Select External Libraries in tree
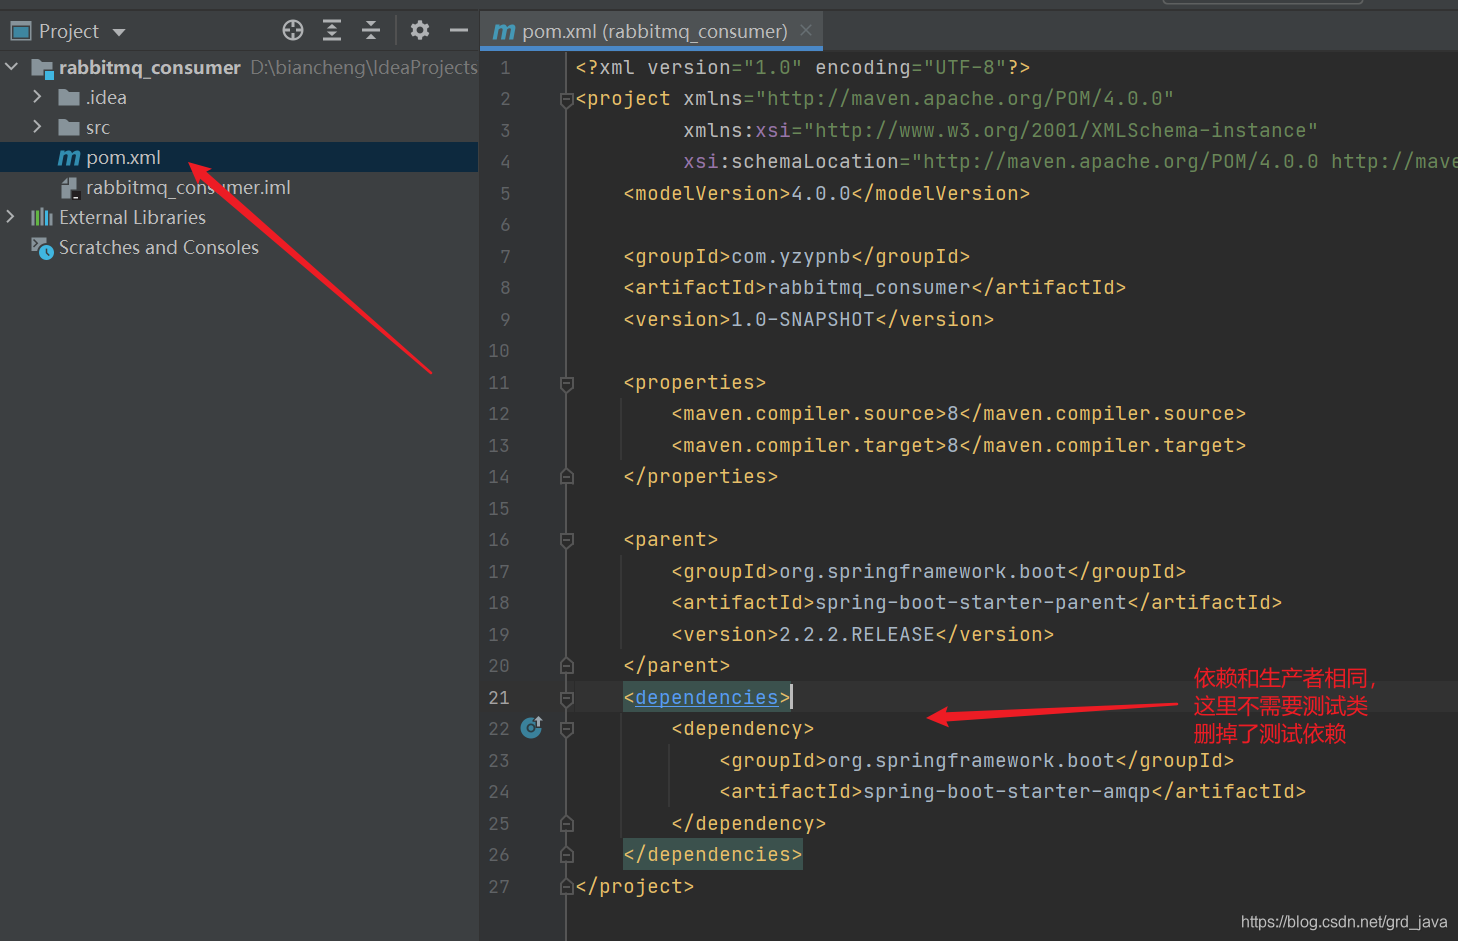Image resolution: width=1458 pixels, height=941 pixels. (x=239, y=217)
